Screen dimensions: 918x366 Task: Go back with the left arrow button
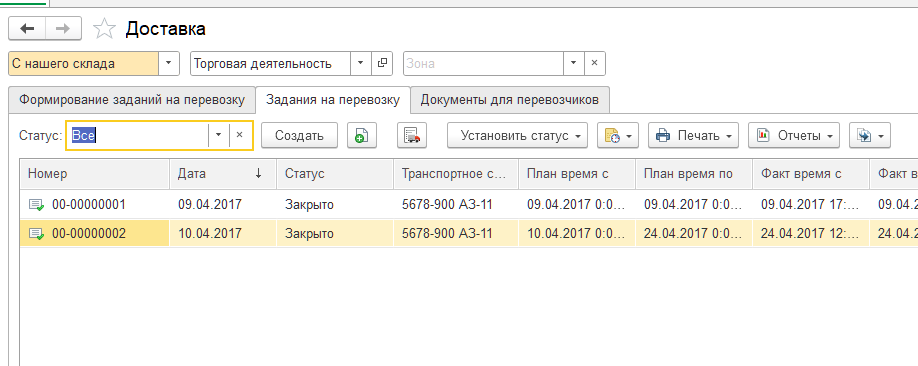pos(27,29)
